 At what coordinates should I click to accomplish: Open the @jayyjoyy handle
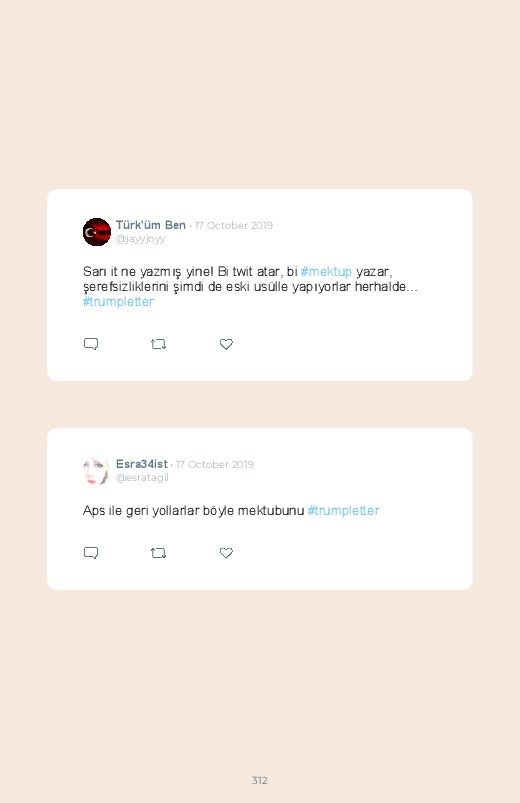[x=140, y=239]
